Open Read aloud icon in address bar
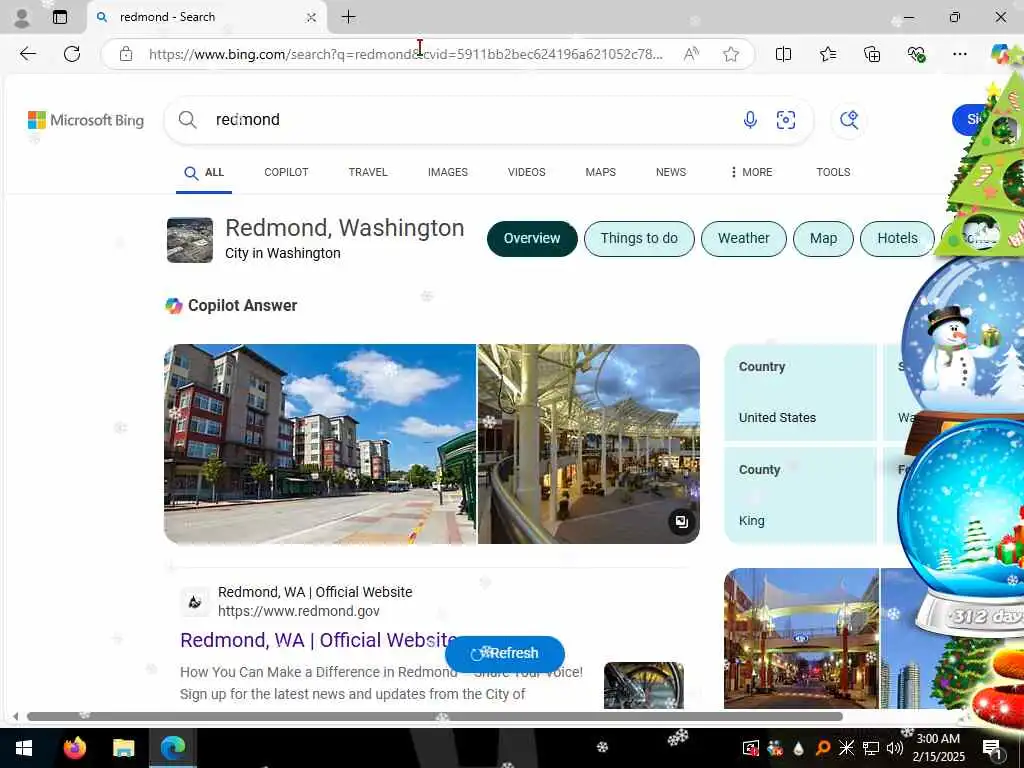Screen dimensions: 1024x768 tap(691, 54)
